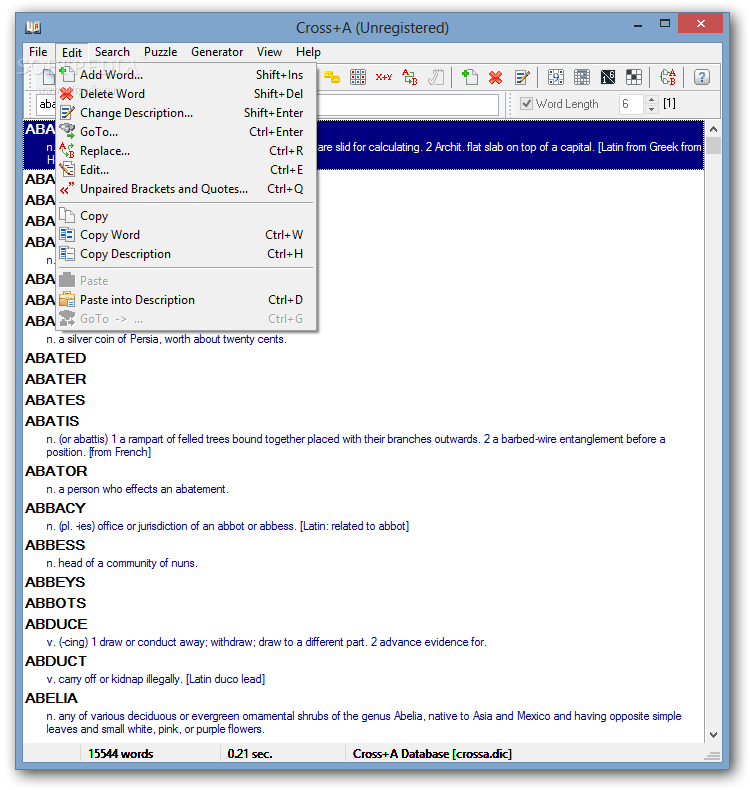The height and width of the screenshot is (790, 750).
Task: Open the View menu
Action: pyautogui.click(x=269, y=52)
